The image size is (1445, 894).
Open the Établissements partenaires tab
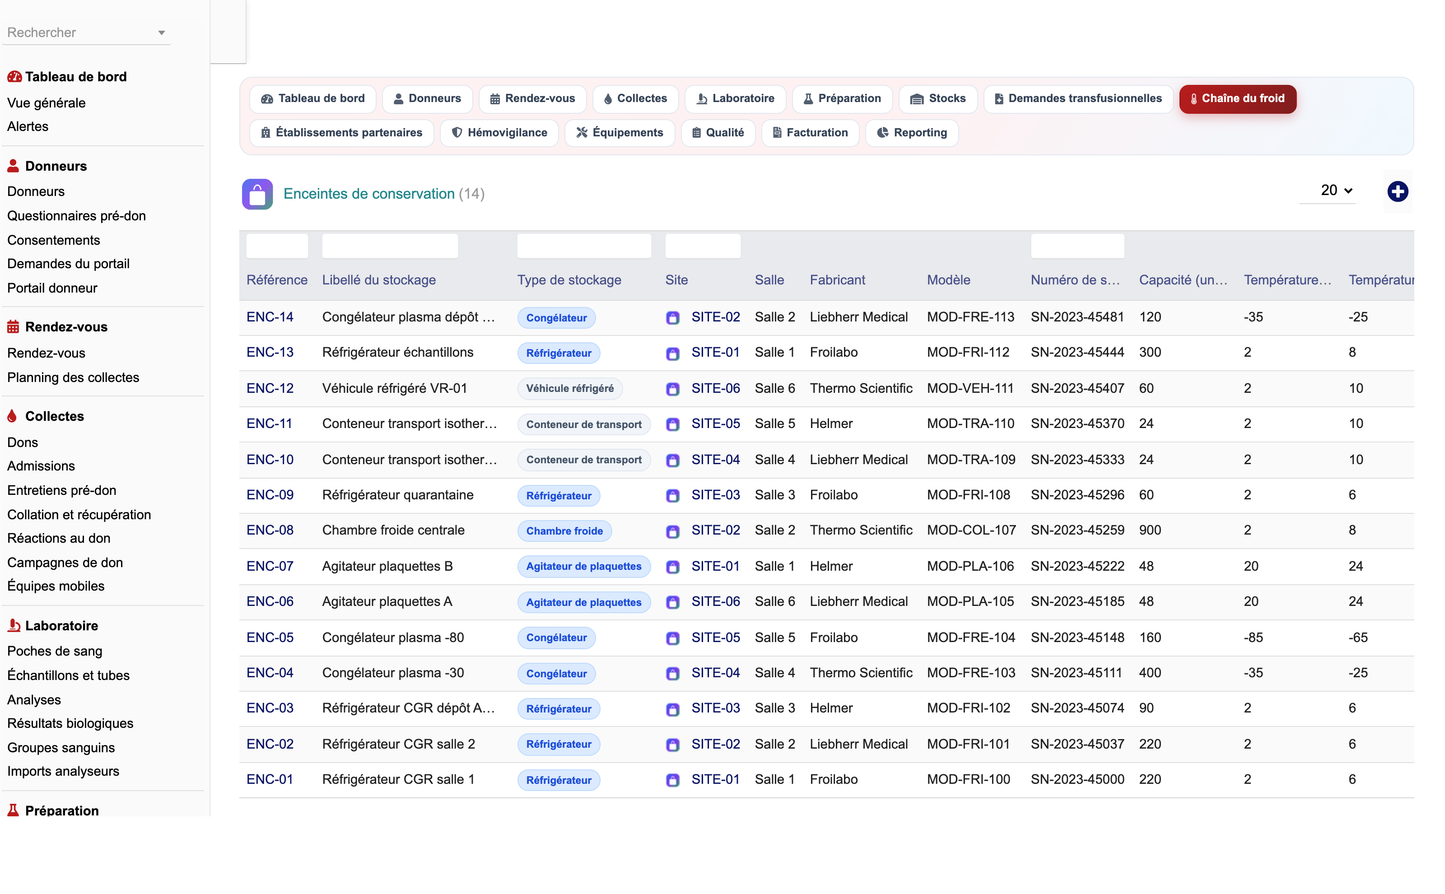tap(341, 133)
